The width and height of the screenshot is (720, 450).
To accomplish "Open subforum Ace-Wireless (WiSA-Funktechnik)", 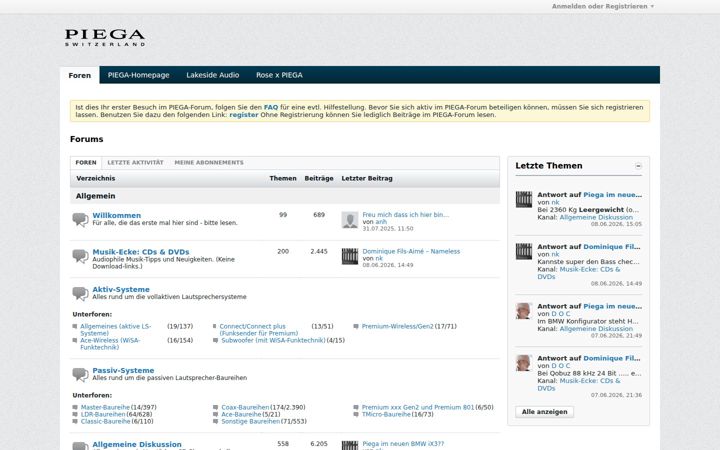I will pos(110,343).
